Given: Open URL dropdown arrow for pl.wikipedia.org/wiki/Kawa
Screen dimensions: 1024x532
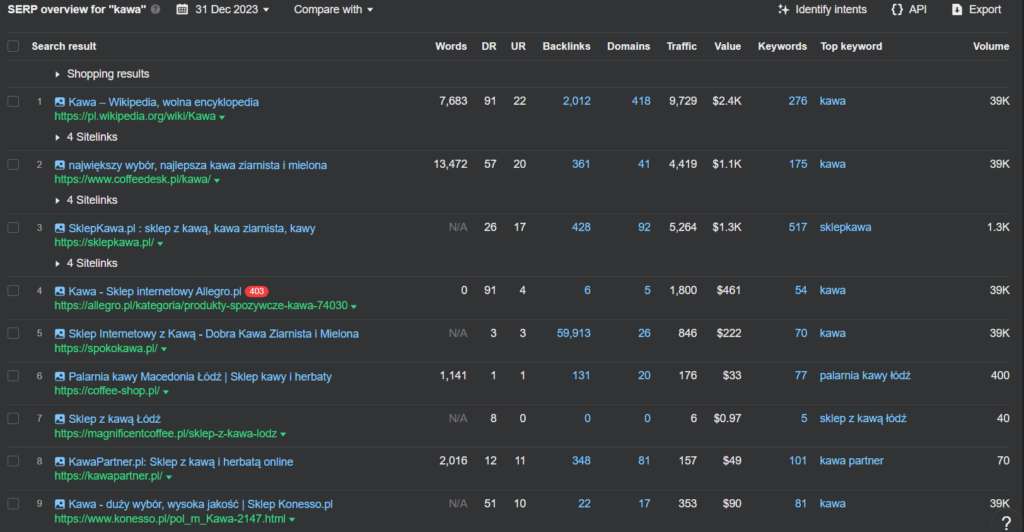Looking at the screenshot, I should click(x=222, y=117).
